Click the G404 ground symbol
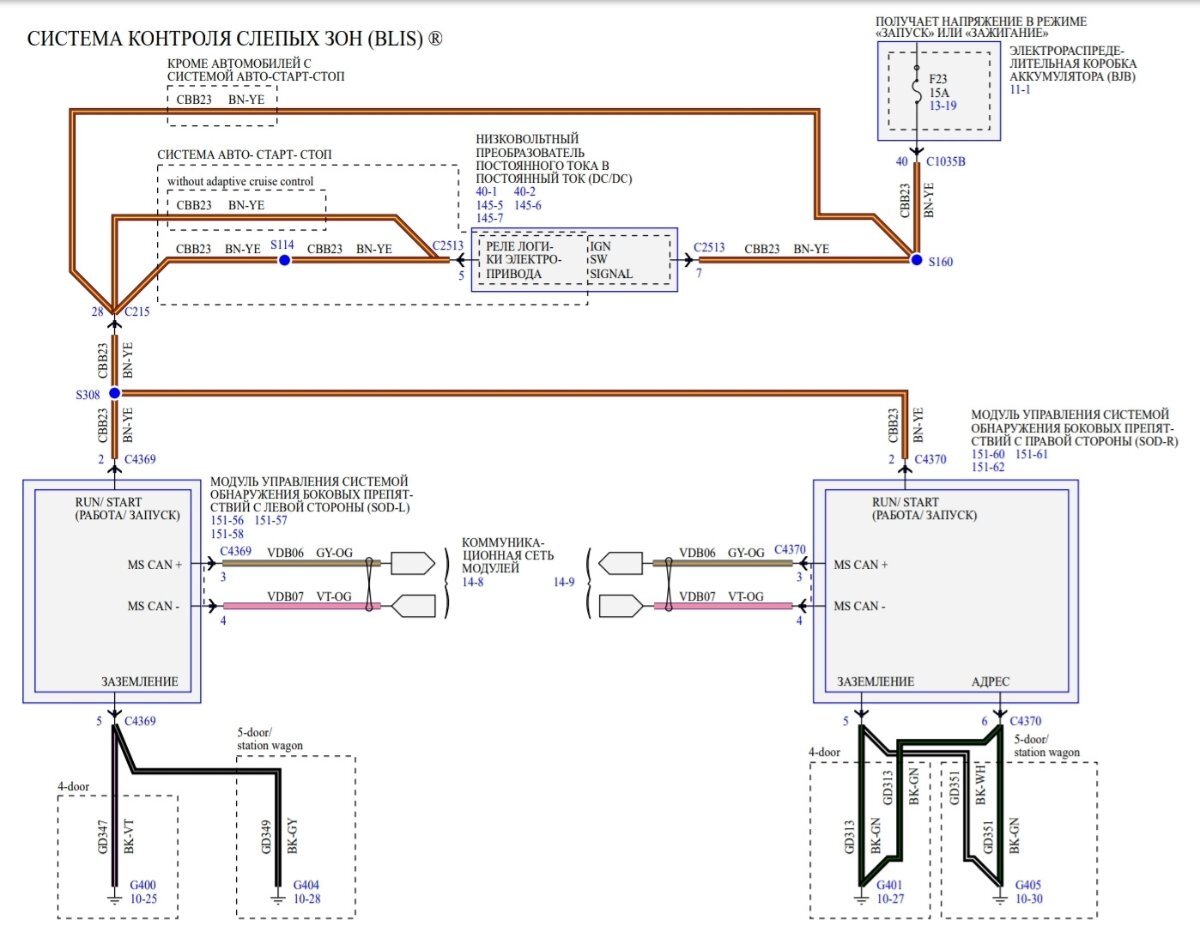 (278, 897)
